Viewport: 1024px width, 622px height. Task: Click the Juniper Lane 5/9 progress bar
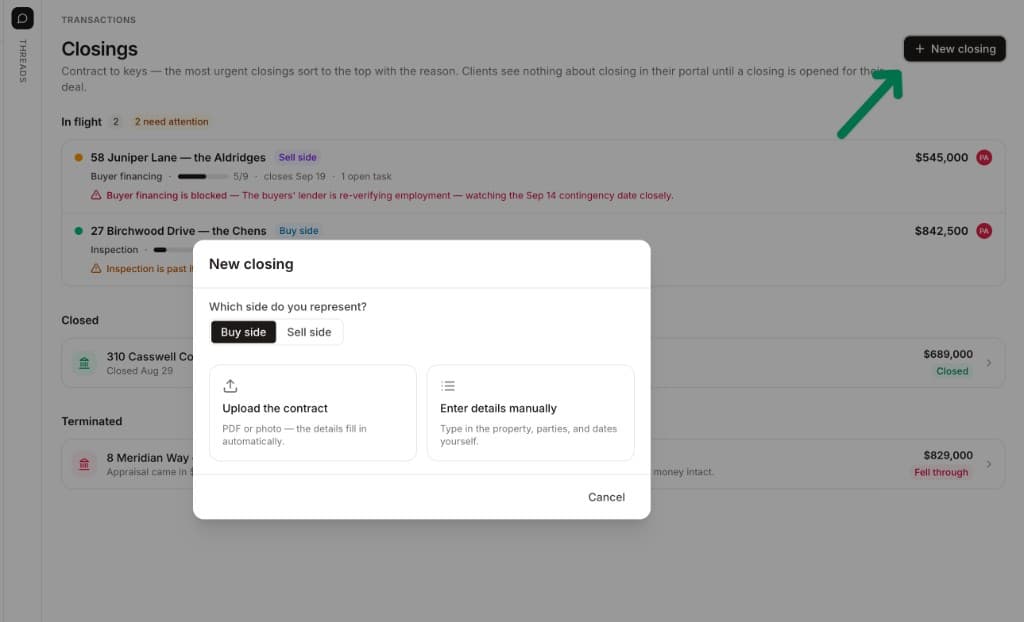tap(202, 176)
